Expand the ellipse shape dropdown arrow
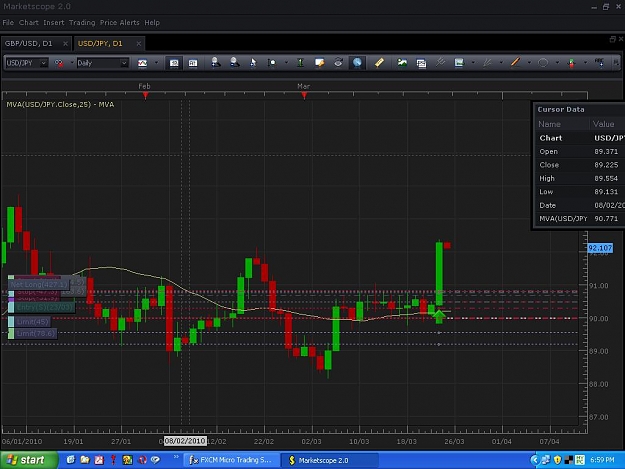 point(557,63)
